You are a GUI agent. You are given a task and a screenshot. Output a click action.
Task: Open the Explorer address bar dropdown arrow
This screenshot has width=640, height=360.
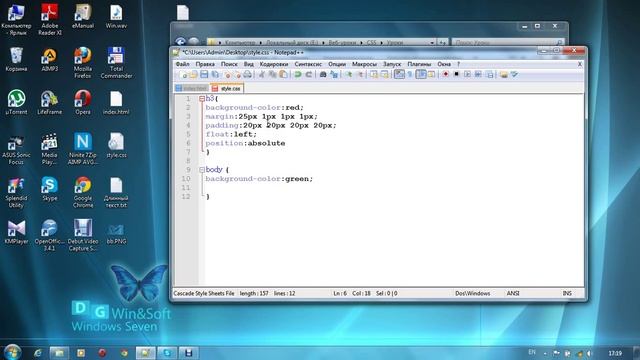tap(432, 42)
